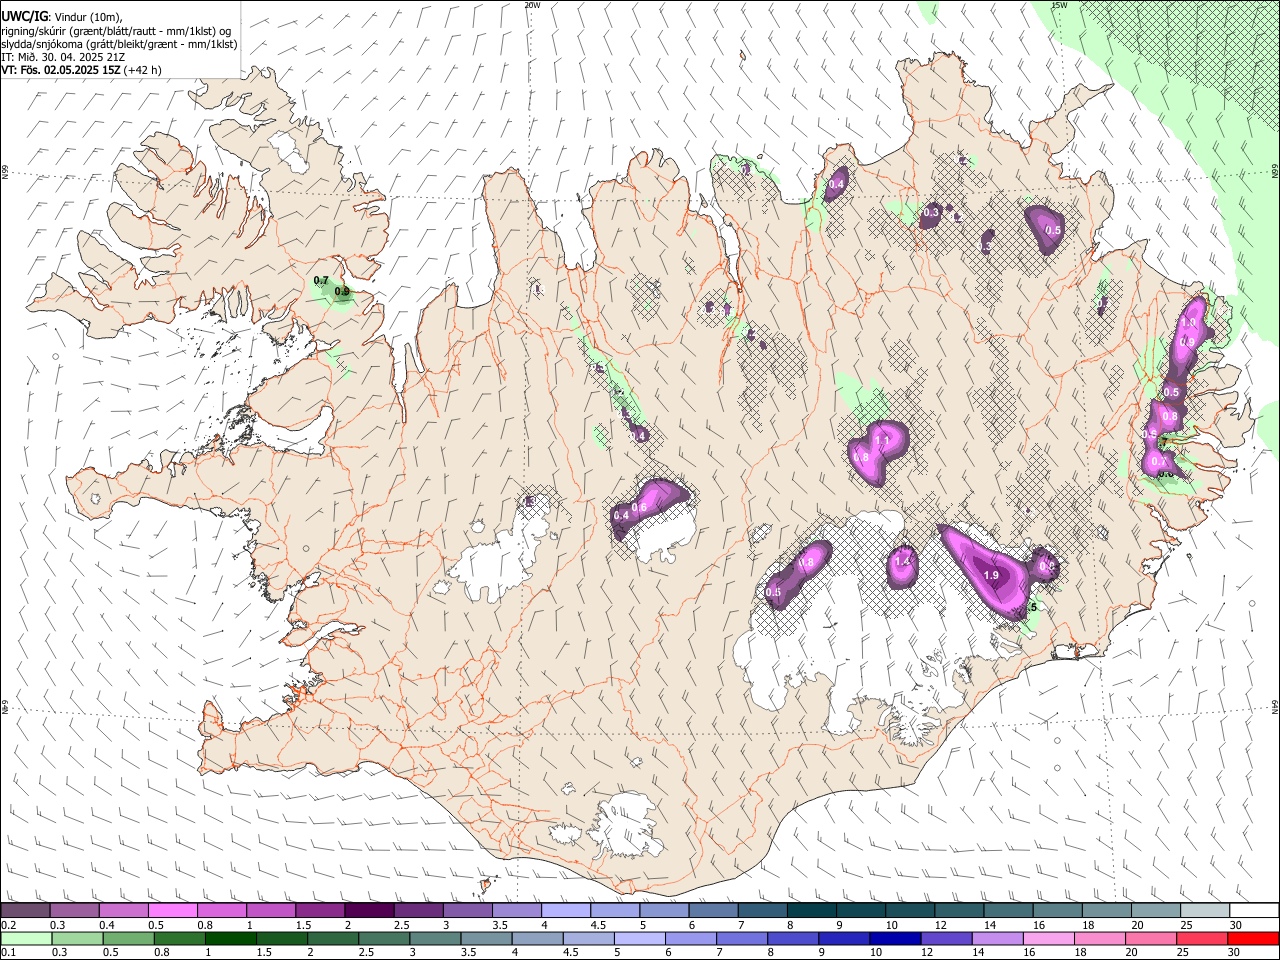Pick the 0.1 lightest green rain scale swatch
Image resolution: width=1280 pixels, height=960 pixels.
tap(25, 939)
